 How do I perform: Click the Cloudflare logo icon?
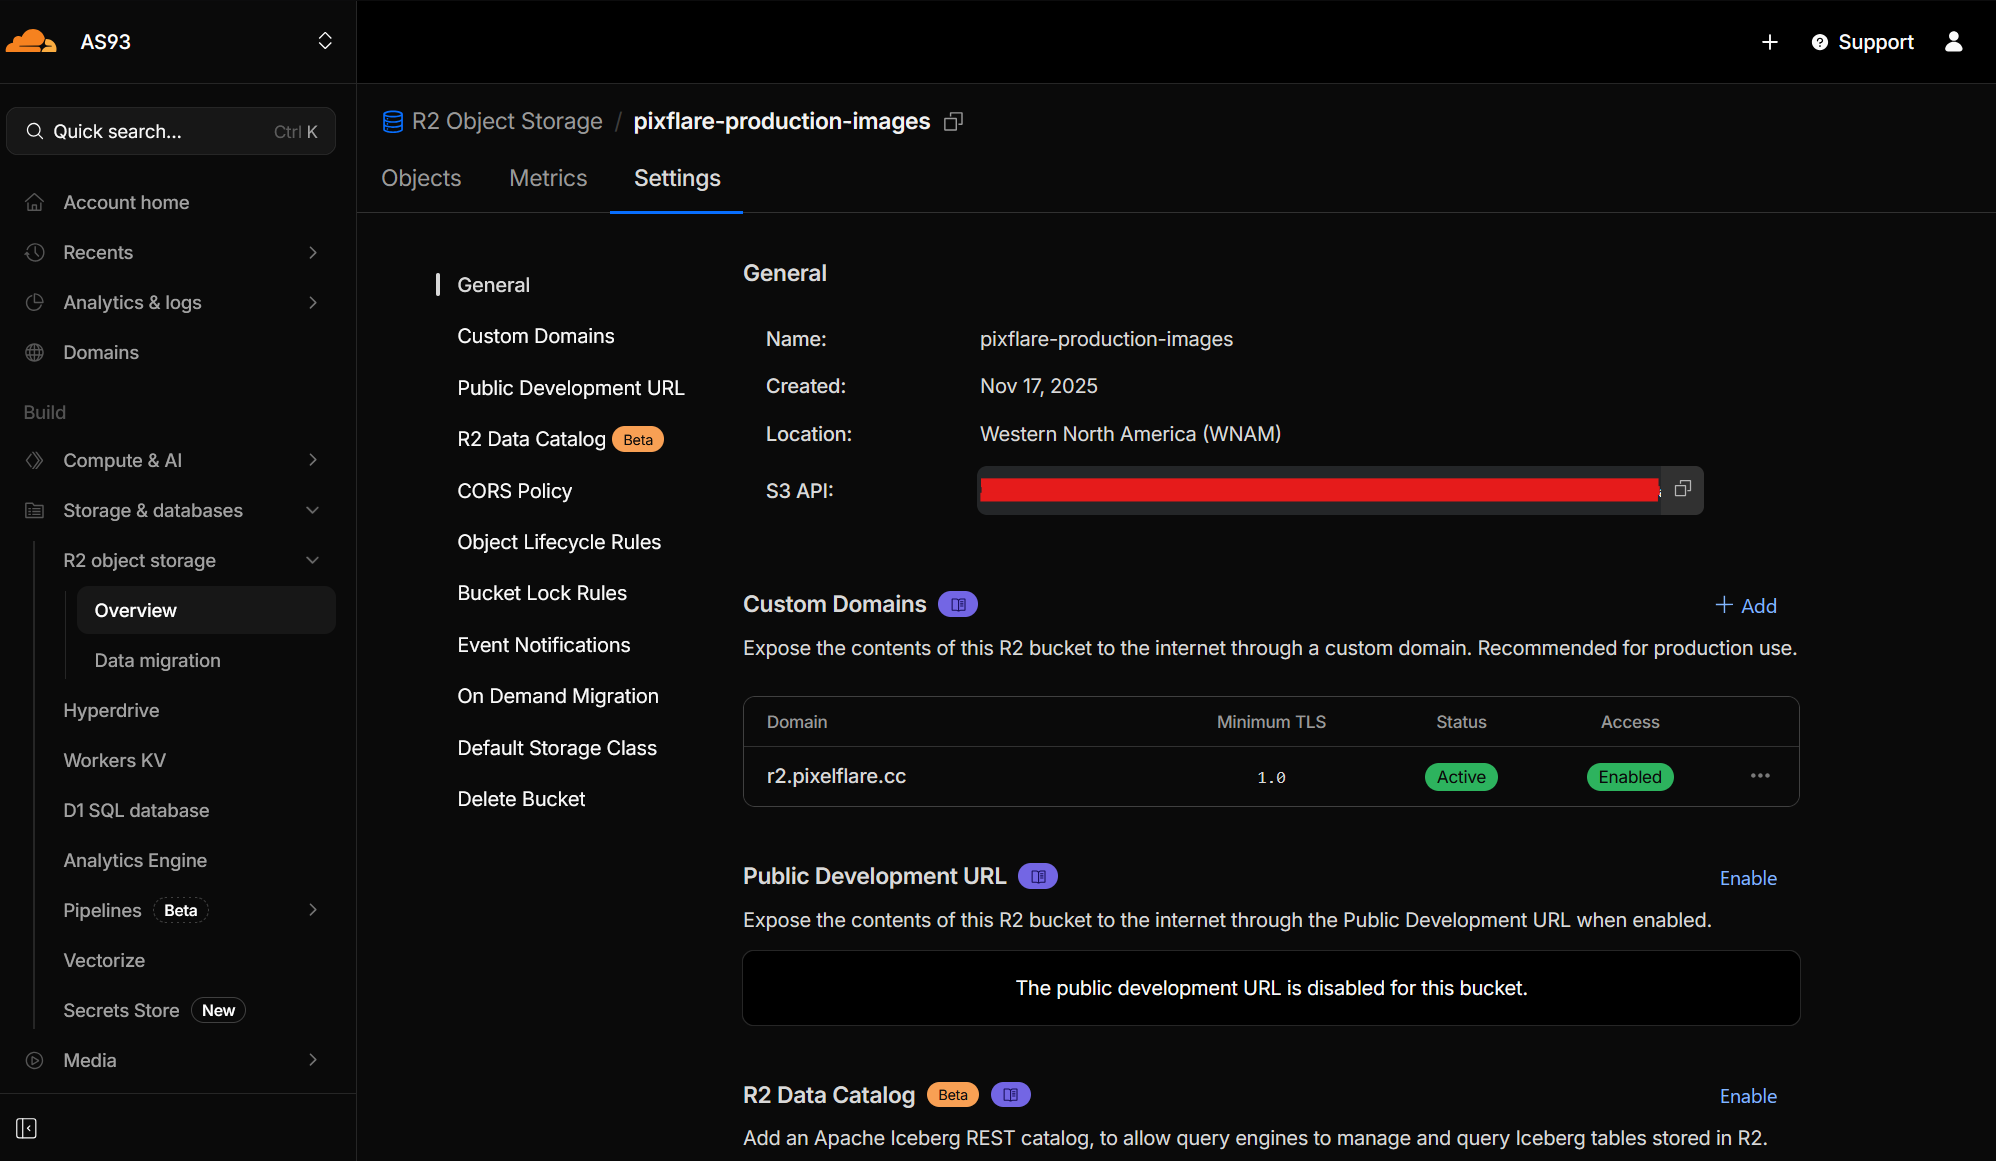tap(31, 41)
